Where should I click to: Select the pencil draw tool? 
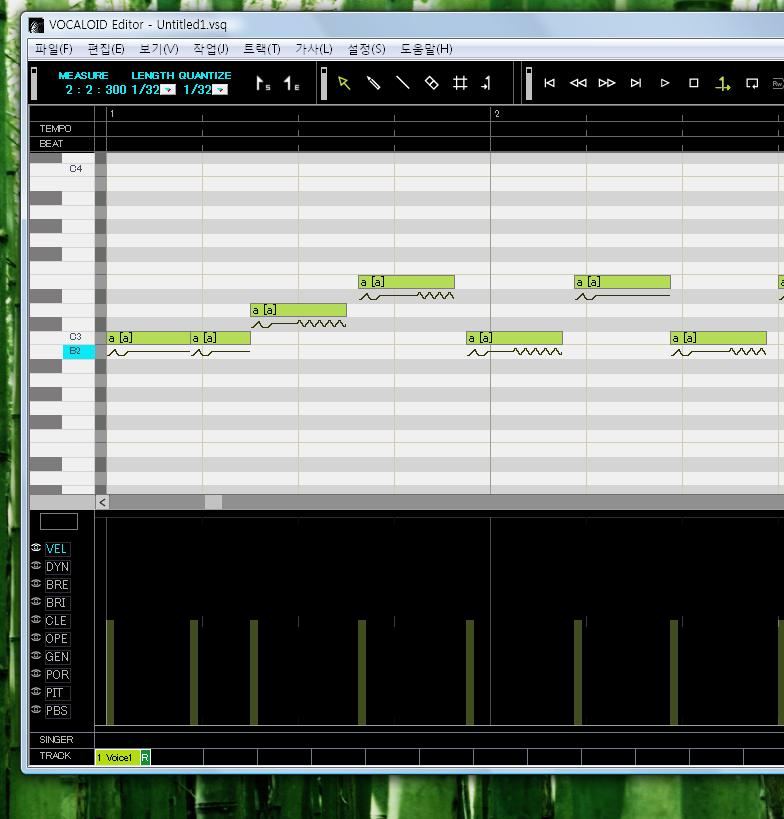pos(373,84)
